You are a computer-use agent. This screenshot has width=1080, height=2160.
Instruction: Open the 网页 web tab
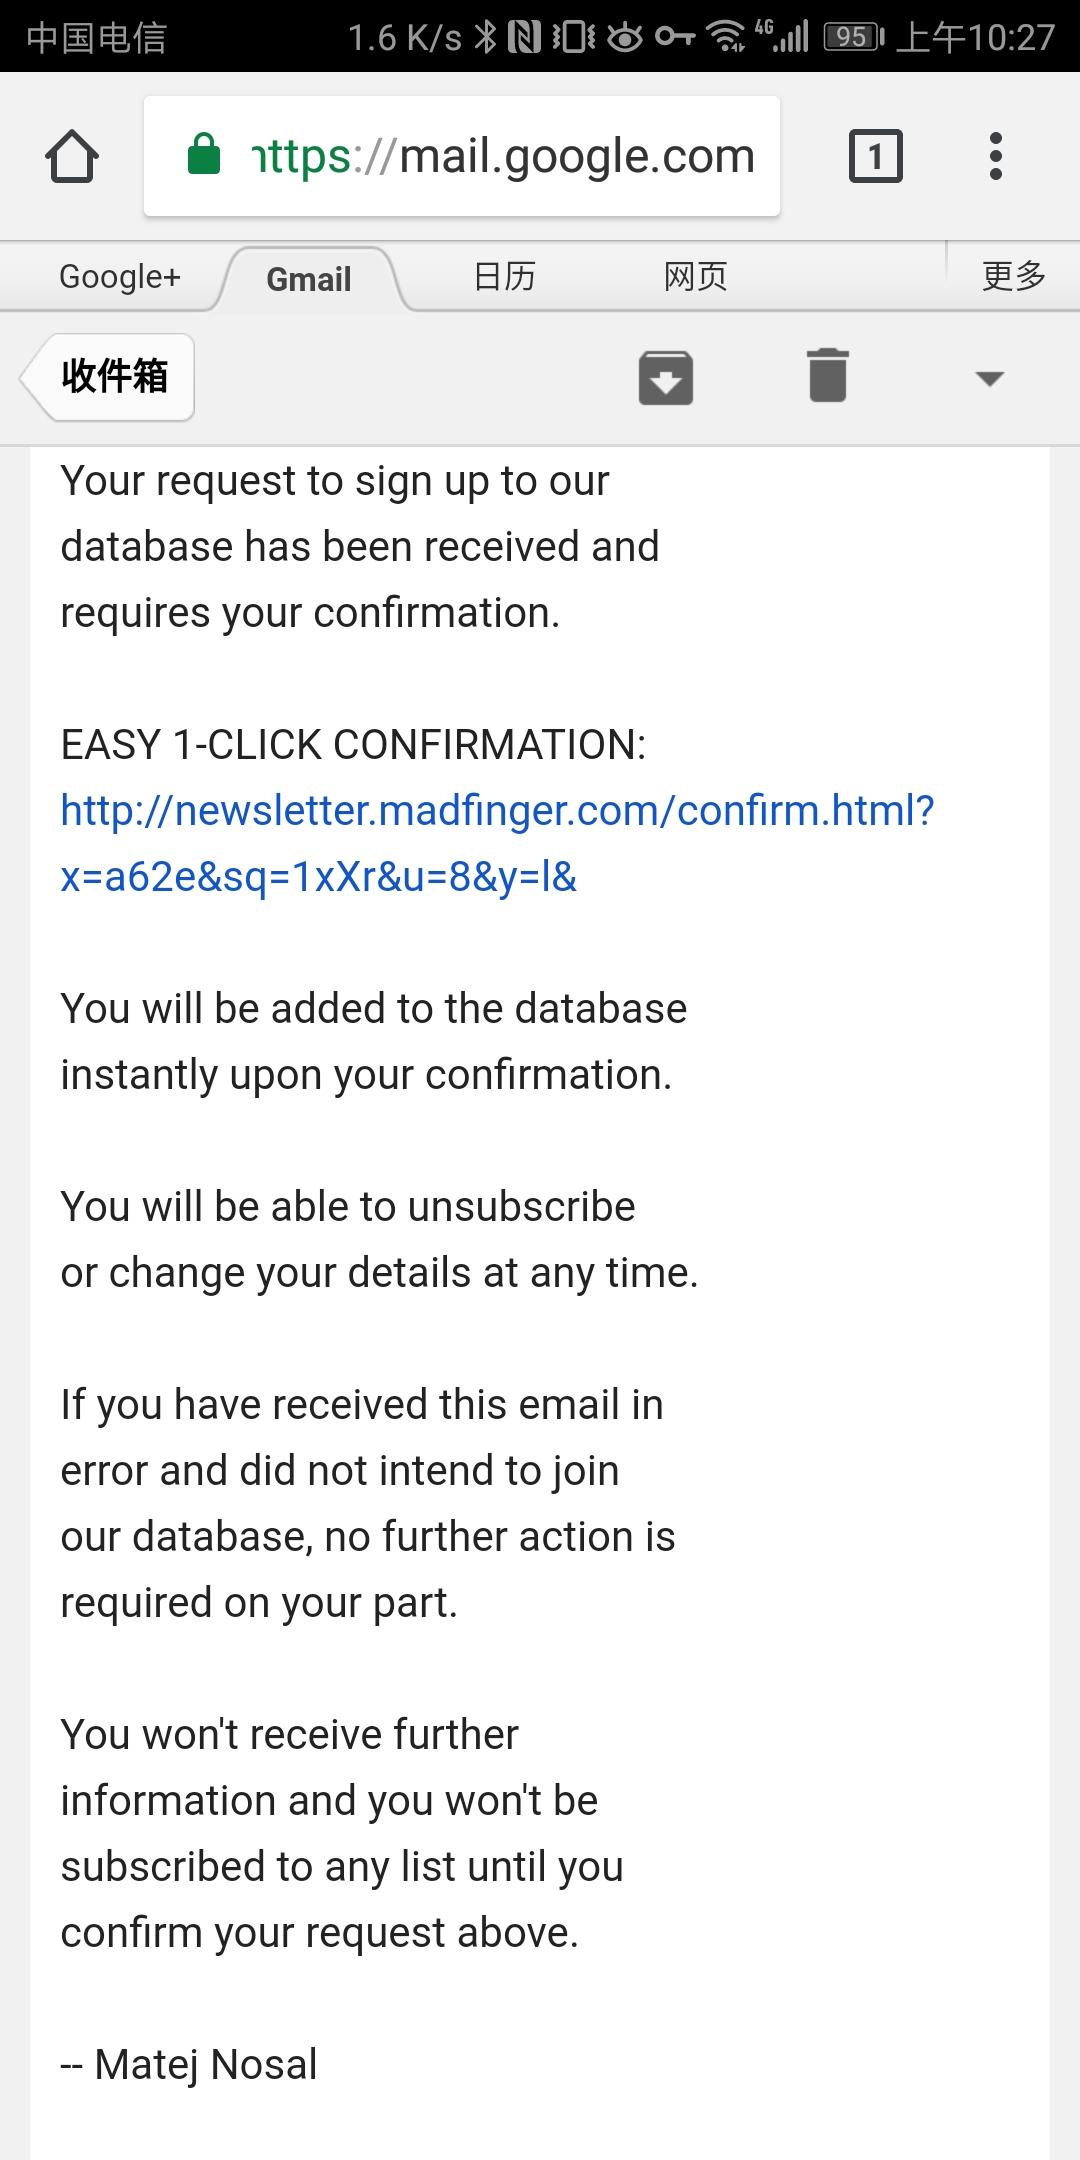[695, 277]
